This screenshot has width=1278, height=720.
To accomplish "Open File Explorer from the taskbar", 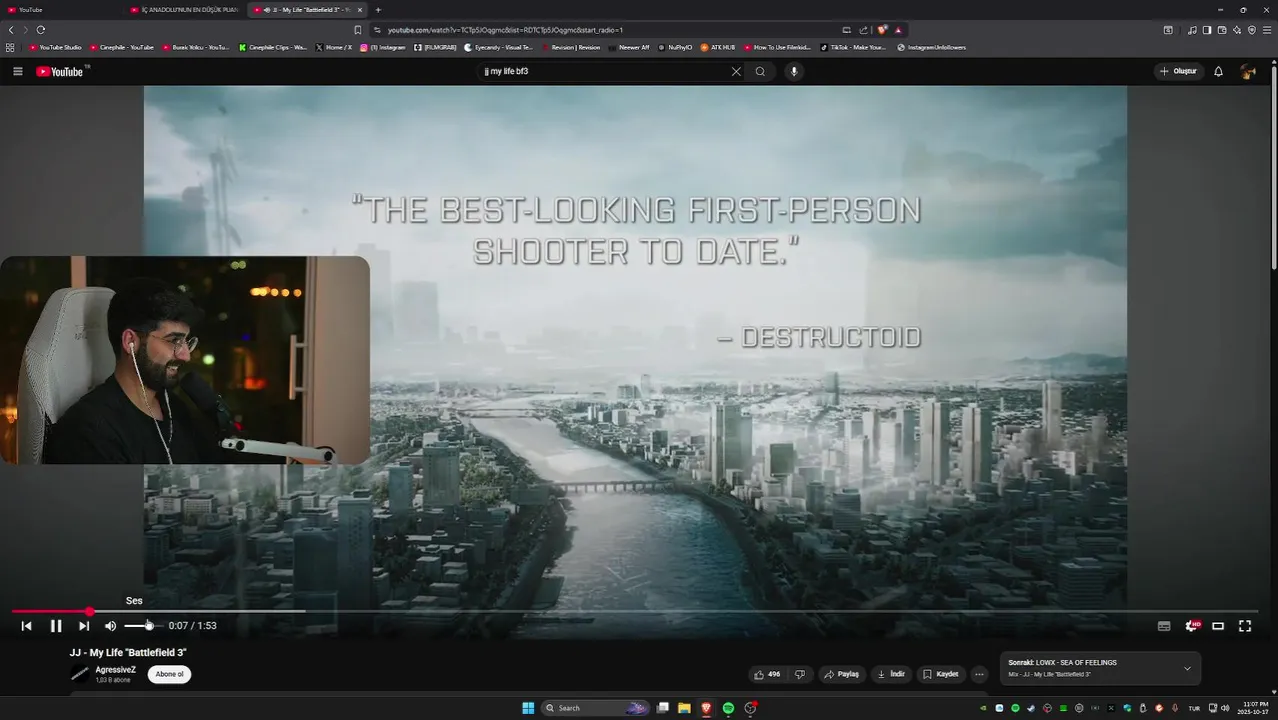I will click(x=684, y=708).
